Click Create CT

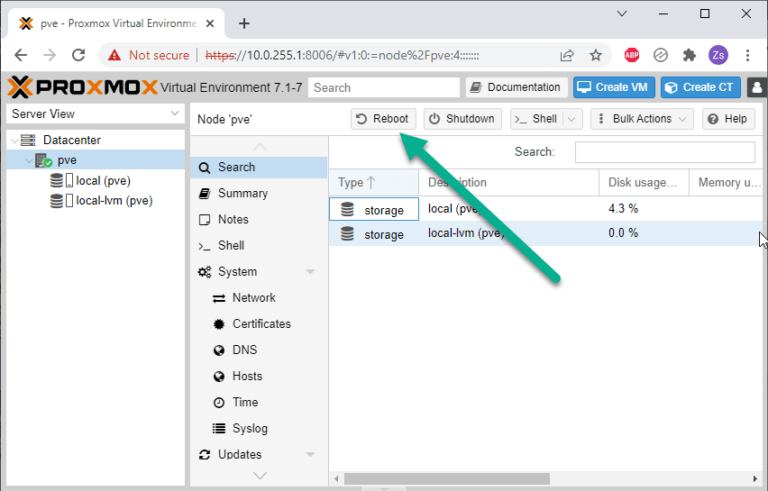tap(700, 87)
